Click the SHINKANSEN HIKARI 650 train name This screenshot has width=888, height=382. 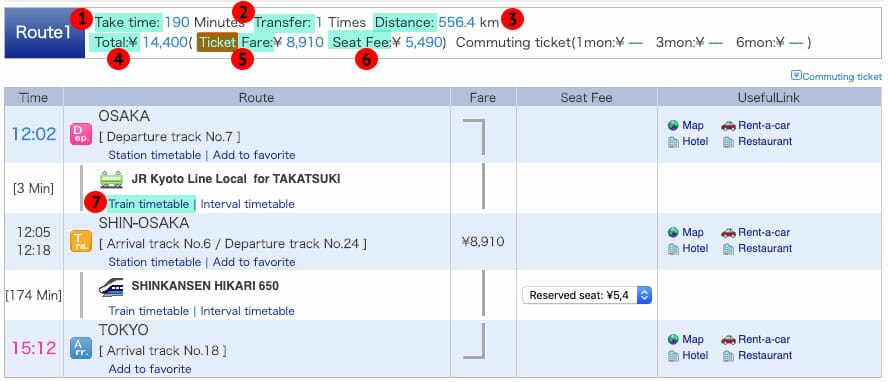(205, 286)
